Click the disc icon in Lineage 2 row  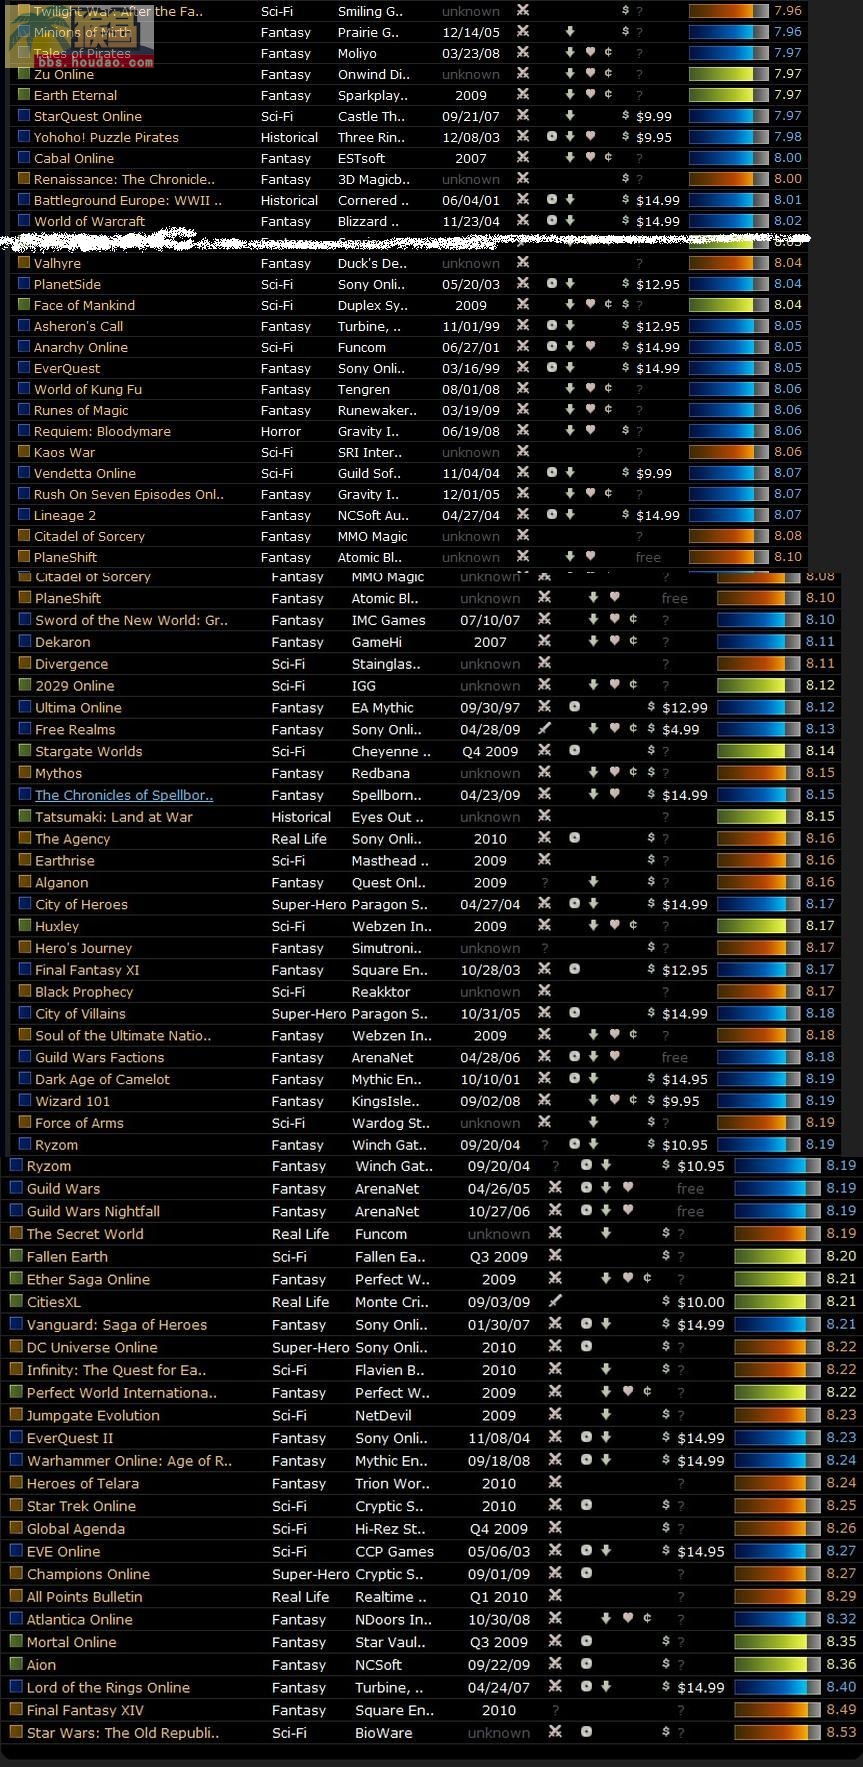tap(551, 515)
